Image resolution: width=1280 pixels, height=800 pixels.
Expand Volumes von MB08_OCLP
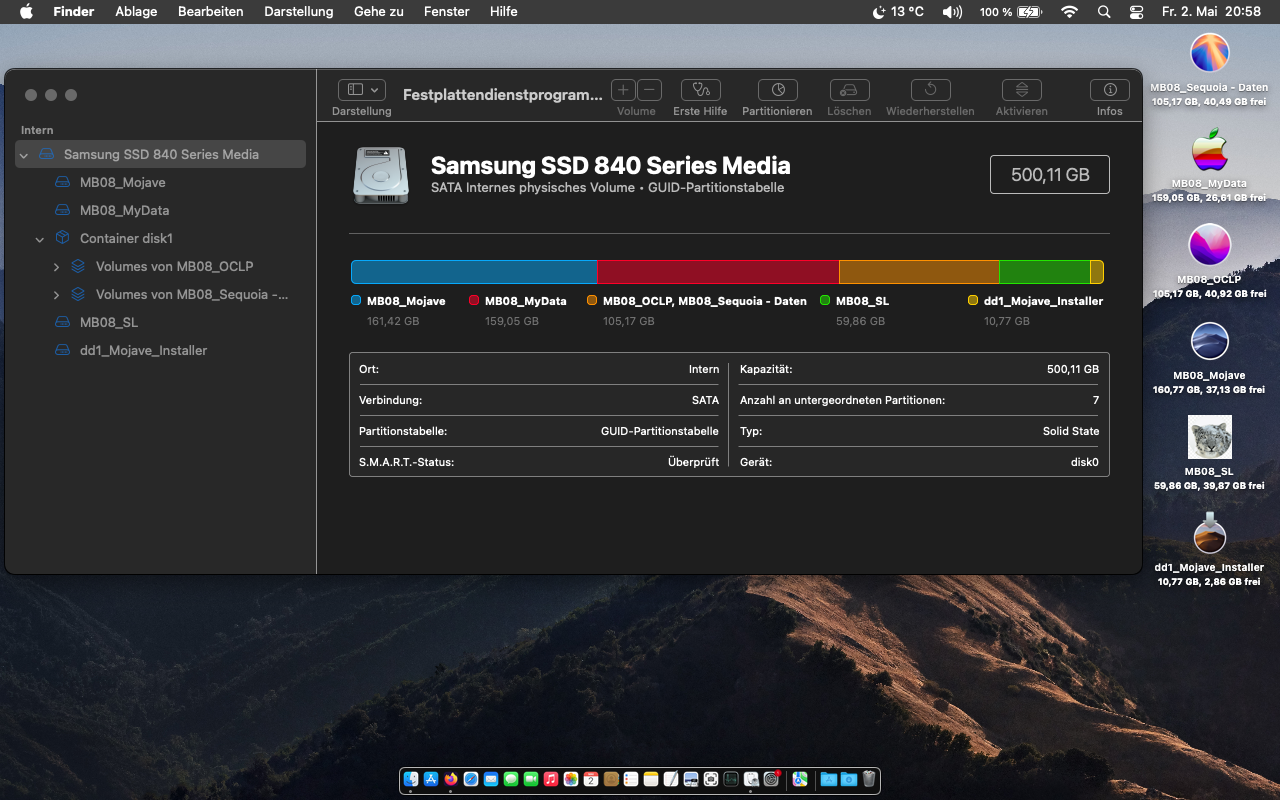tap(56, 267)
